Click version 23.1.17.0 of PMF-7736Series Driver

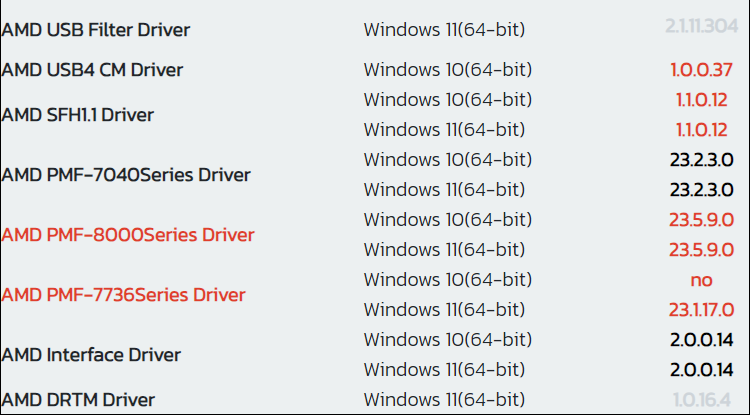[x=701, y=310]
